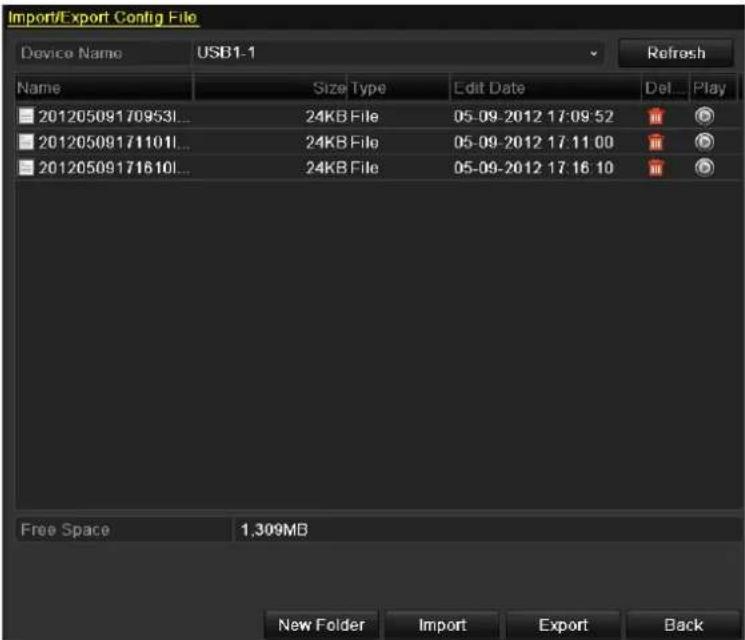Click the 1,309MB free space value
Viewport: 745px width, 640px height.
click(x=274, y=530)
